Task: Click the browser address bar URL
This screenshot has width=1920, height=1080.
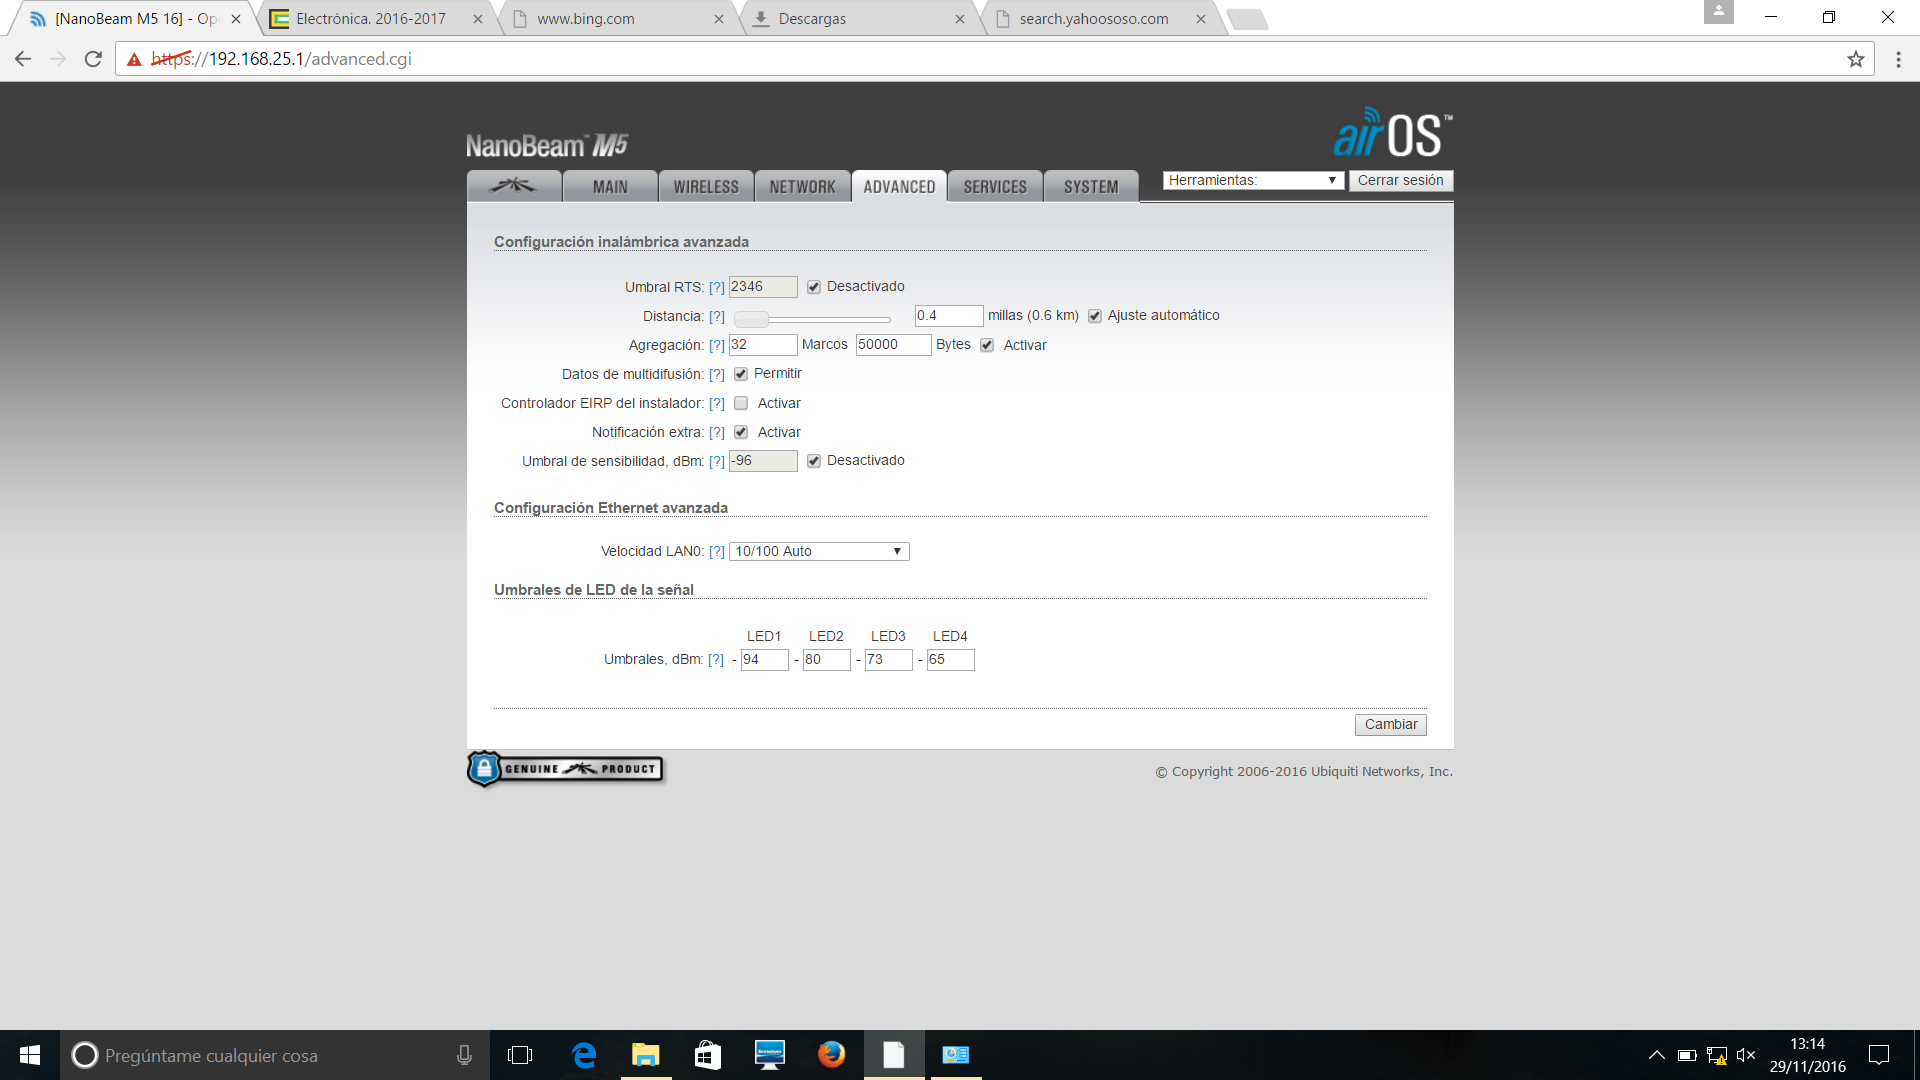Action: (282, 59)
